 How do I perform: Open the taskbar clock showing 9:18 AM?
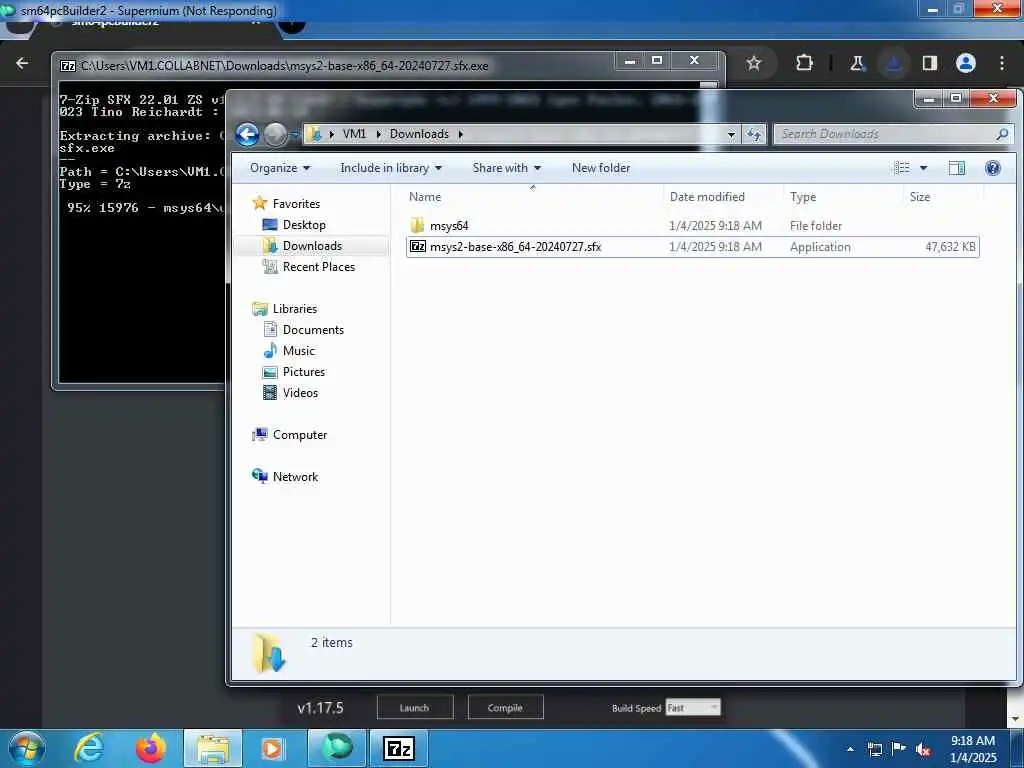click(973, 749)
